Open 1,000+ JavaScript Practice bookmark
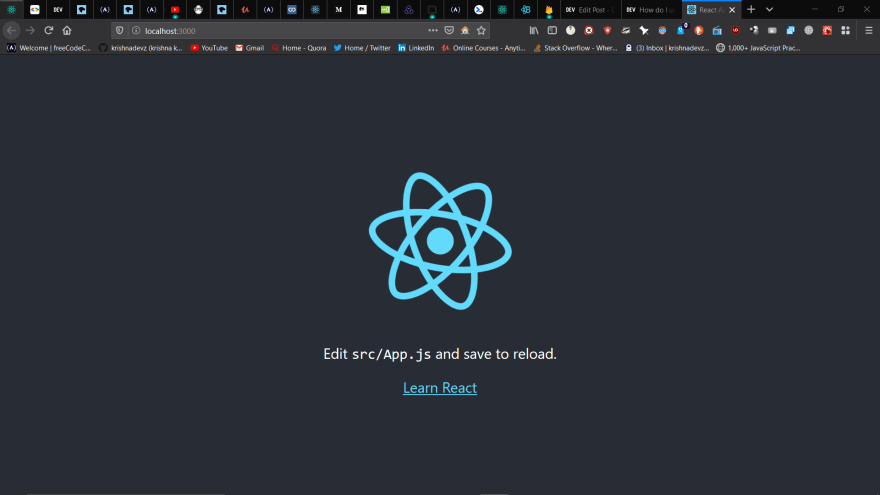Screen dimensions: 880x495 point(758,48)
